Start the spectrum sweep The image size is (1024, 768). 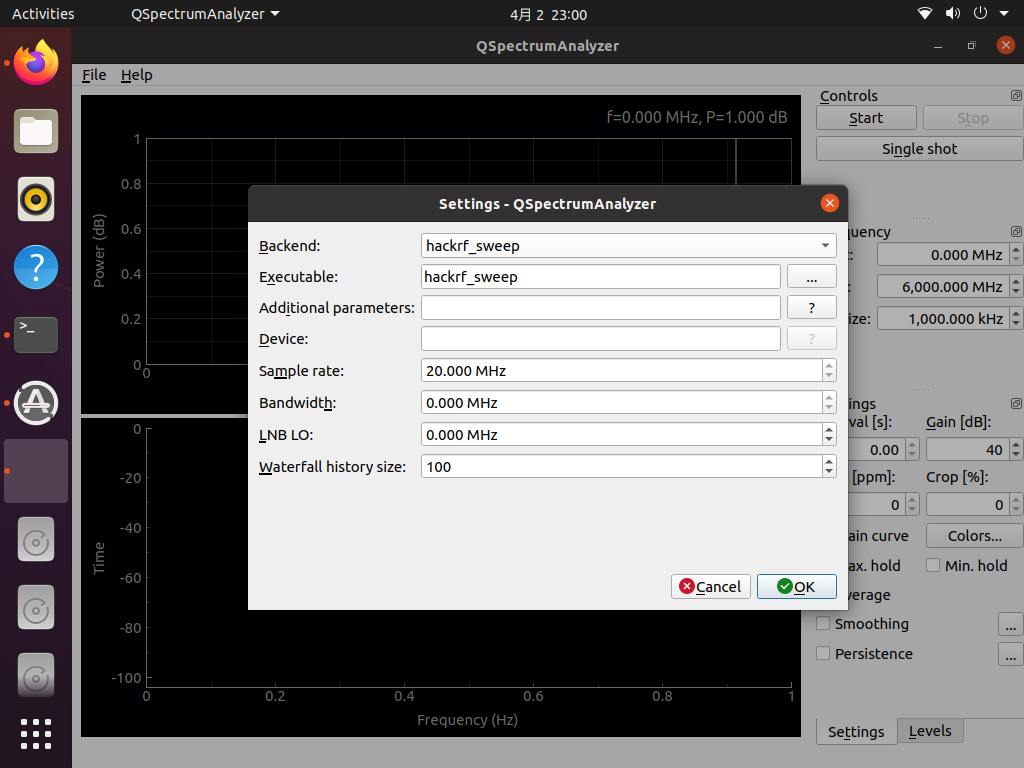(x=865, y=117)
